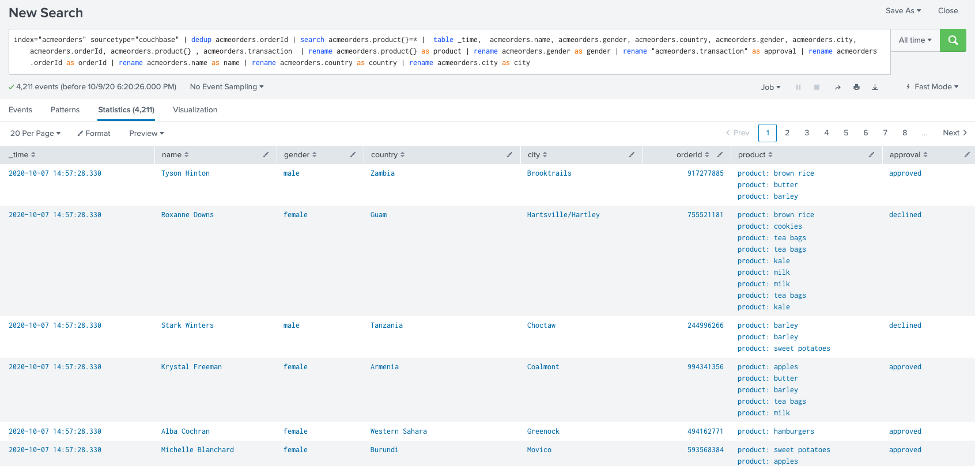The width and height of the screenshot is (977, 466).
Task: Sort by the gender column header
Action: tap(300, 155)
